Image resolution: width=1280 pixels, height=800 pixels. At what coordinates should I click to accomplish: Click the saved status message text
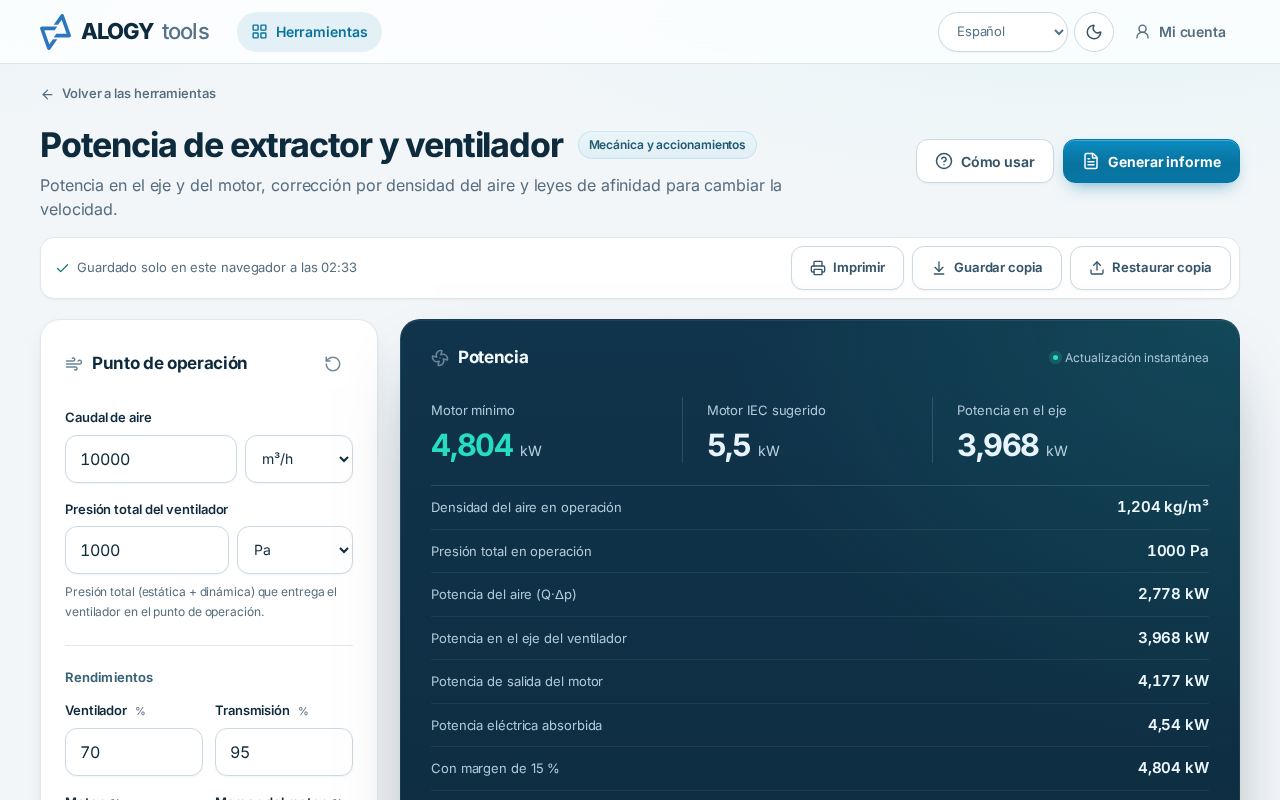tap(217, 268)
